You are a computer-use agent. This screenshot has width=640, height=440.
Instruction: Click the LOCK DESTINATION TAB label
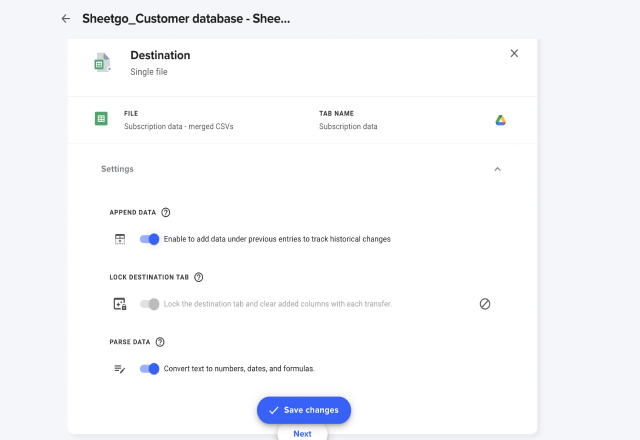point(149,278)
